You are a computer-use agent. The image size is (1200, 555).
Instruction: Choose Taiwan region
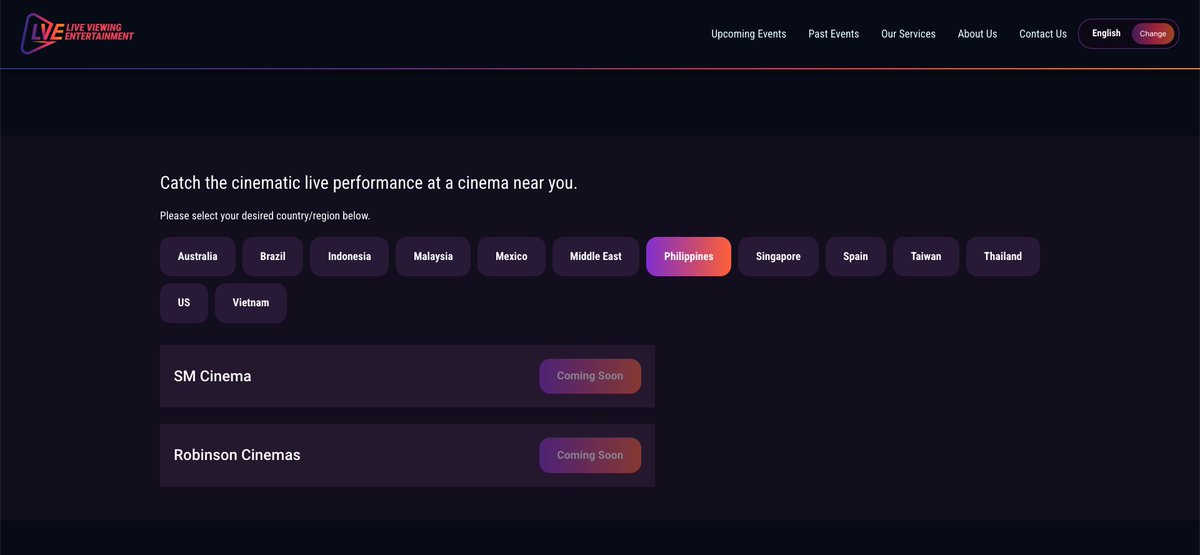pos(926,256)
